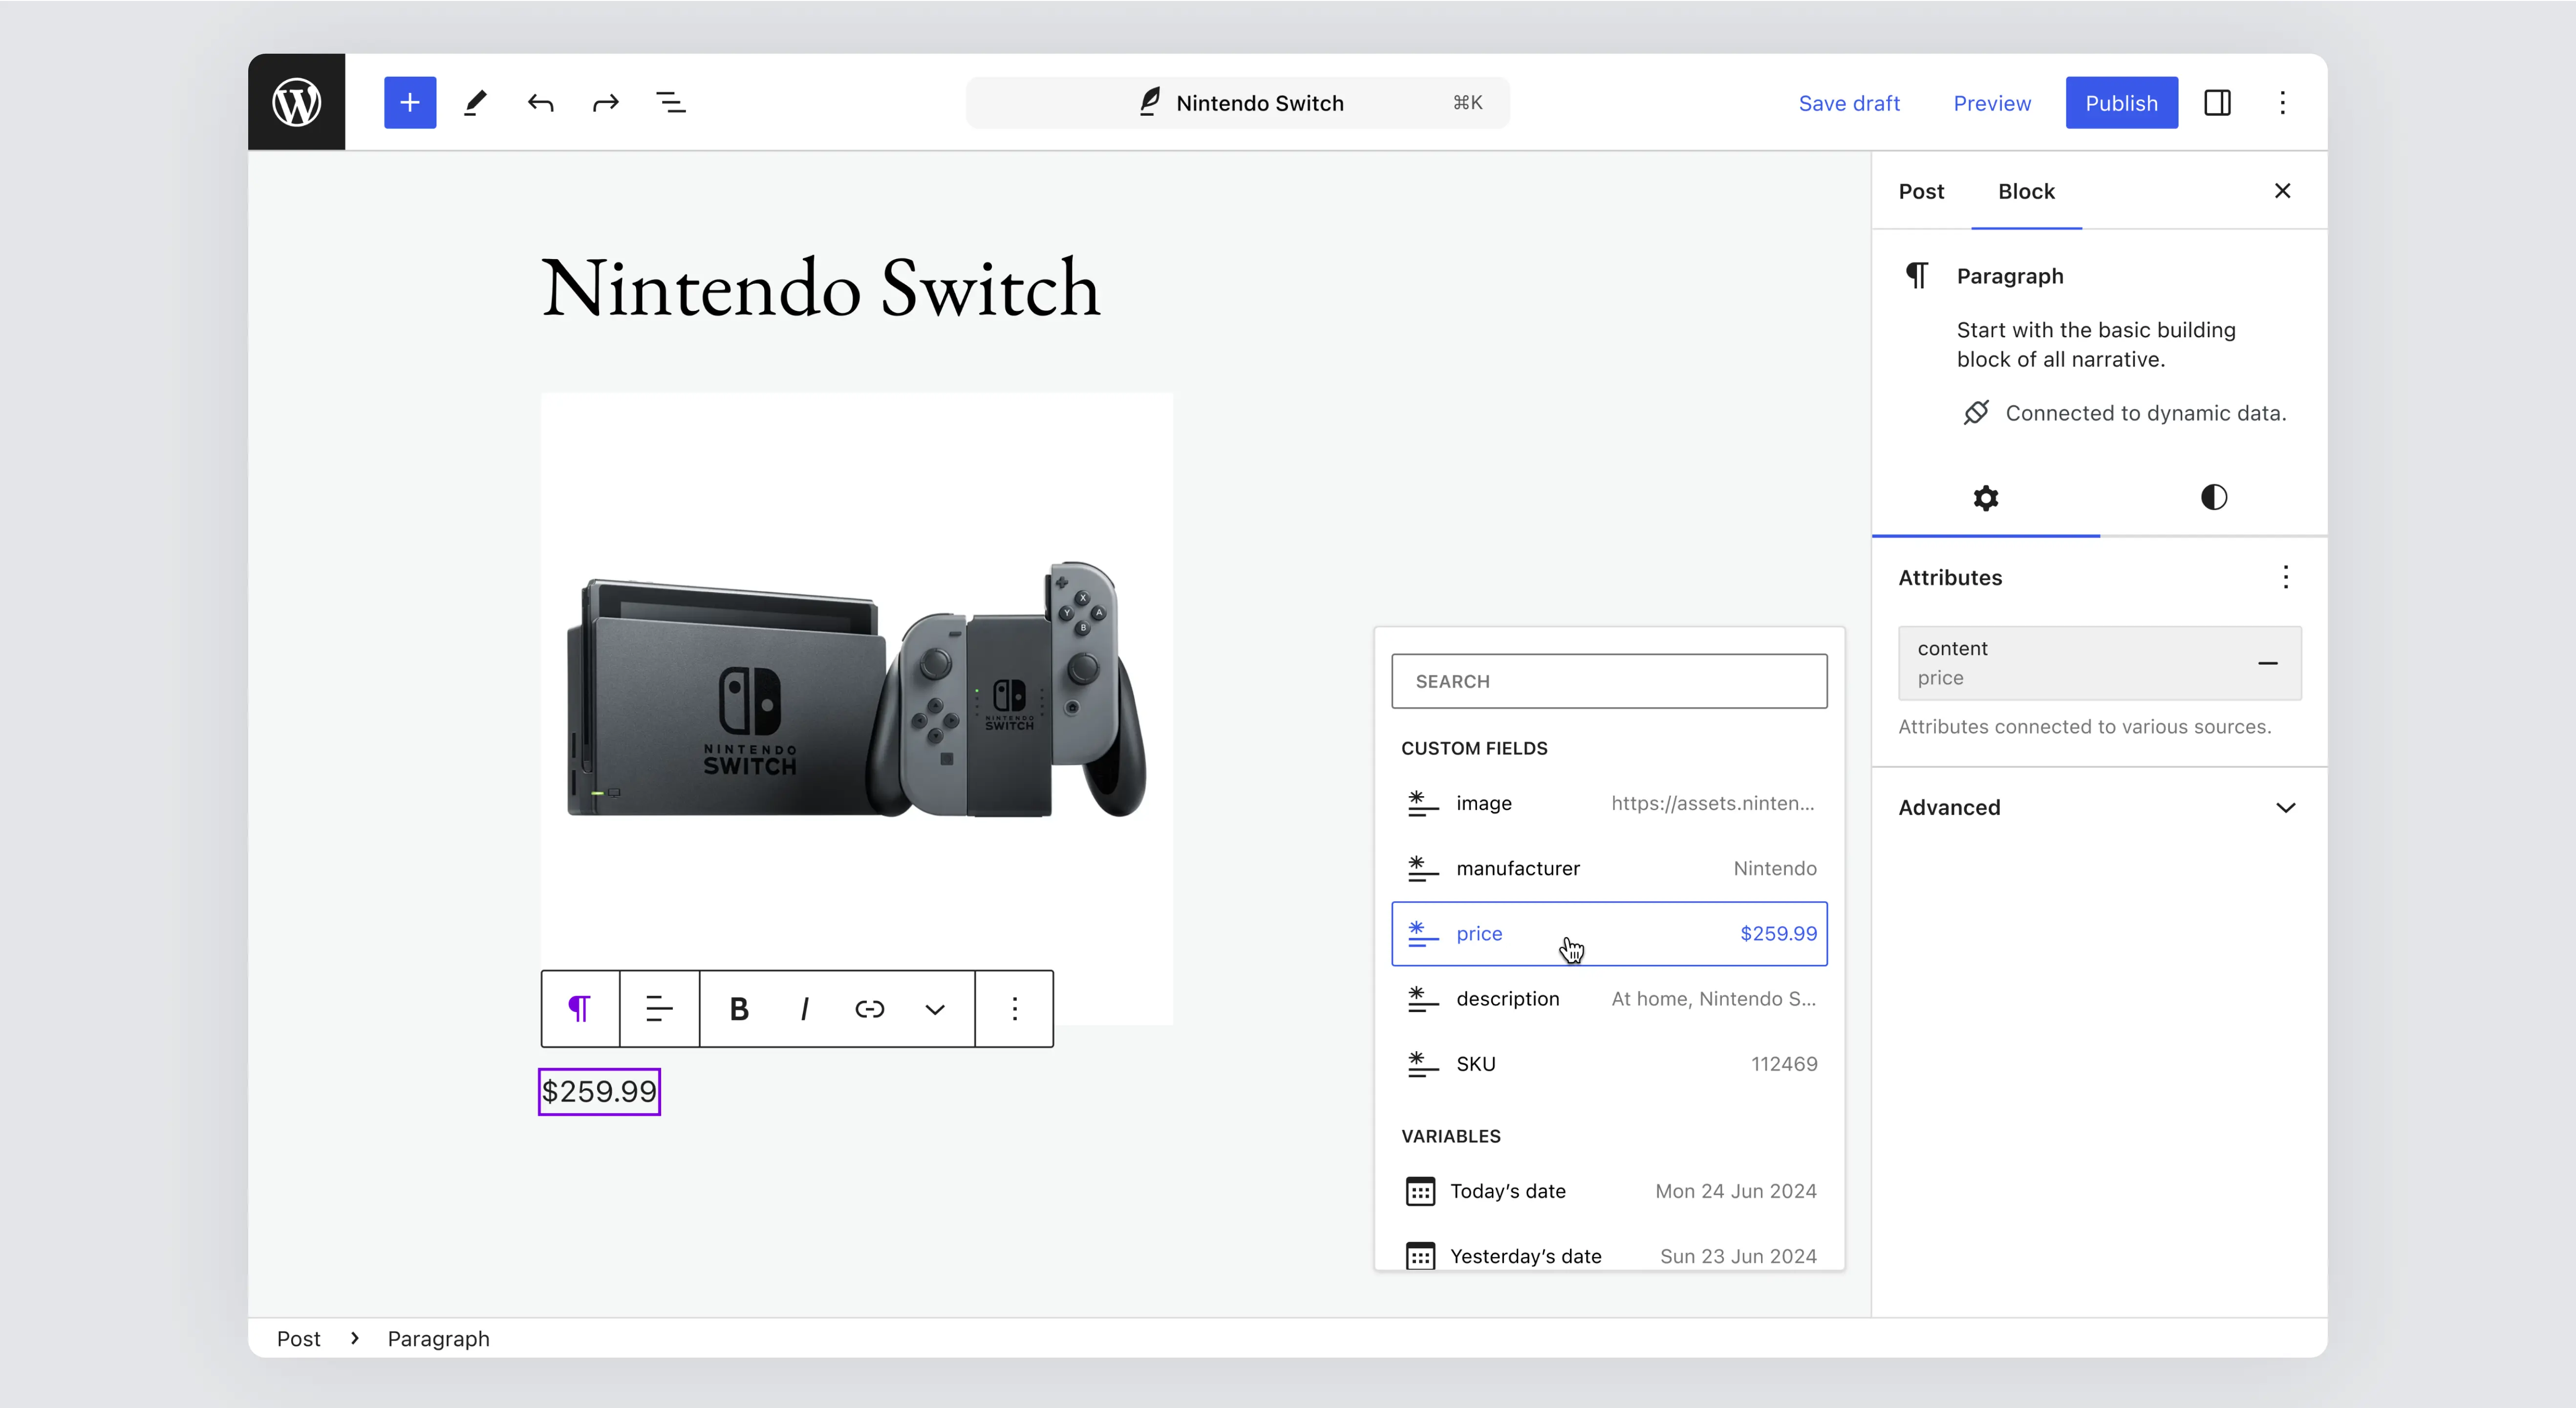The width and height of the screenshot is (2576, 1408).
Task: Click the SEARCH input field
Action: 1609,681
